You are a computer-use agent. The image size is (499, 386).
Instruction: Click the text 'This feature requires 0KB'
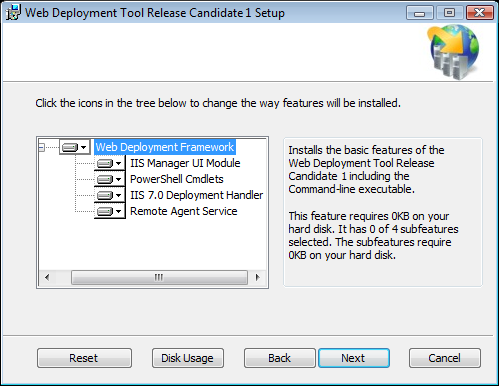coord(373,235)
